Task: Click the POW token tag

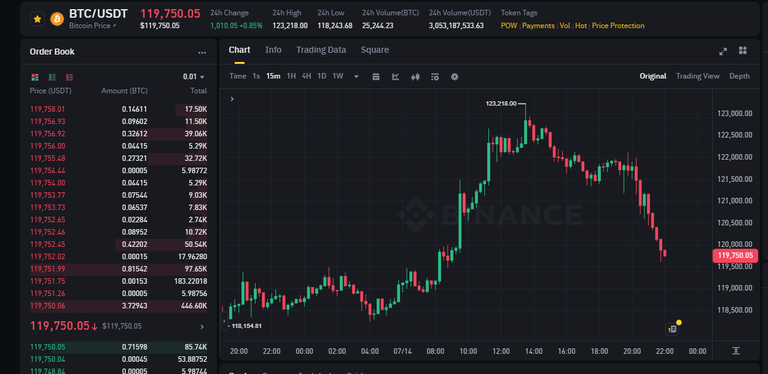Action: click(x=509, y=26)
